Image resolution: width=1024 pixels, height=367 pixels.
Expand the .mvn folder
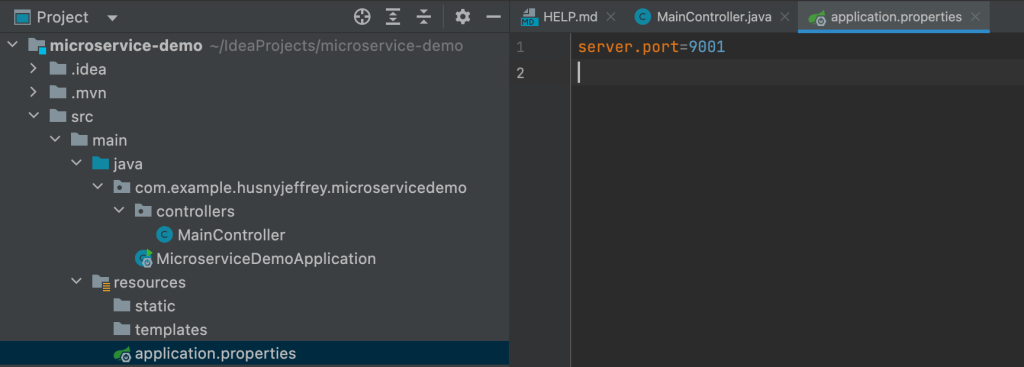click(33, 93)
